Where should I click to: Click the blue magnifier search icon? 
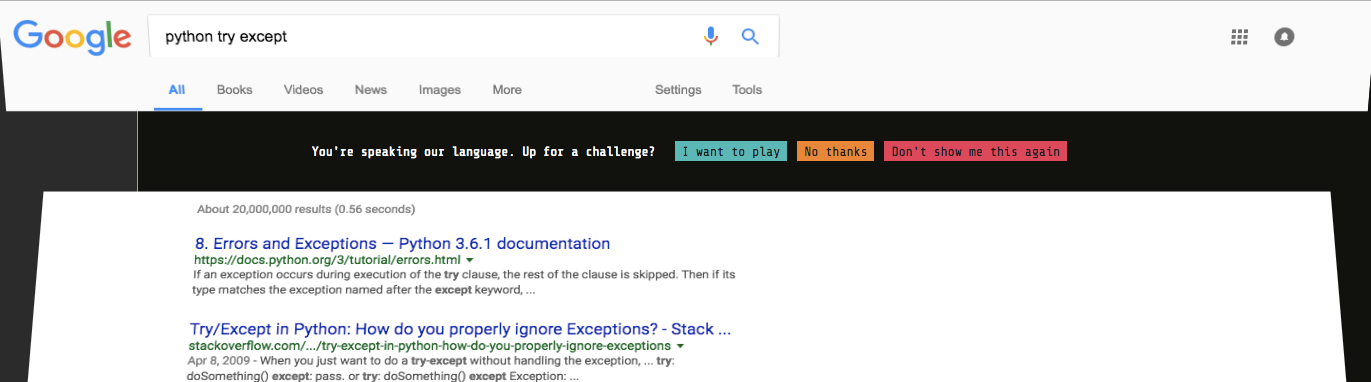(x=750, y=37)
